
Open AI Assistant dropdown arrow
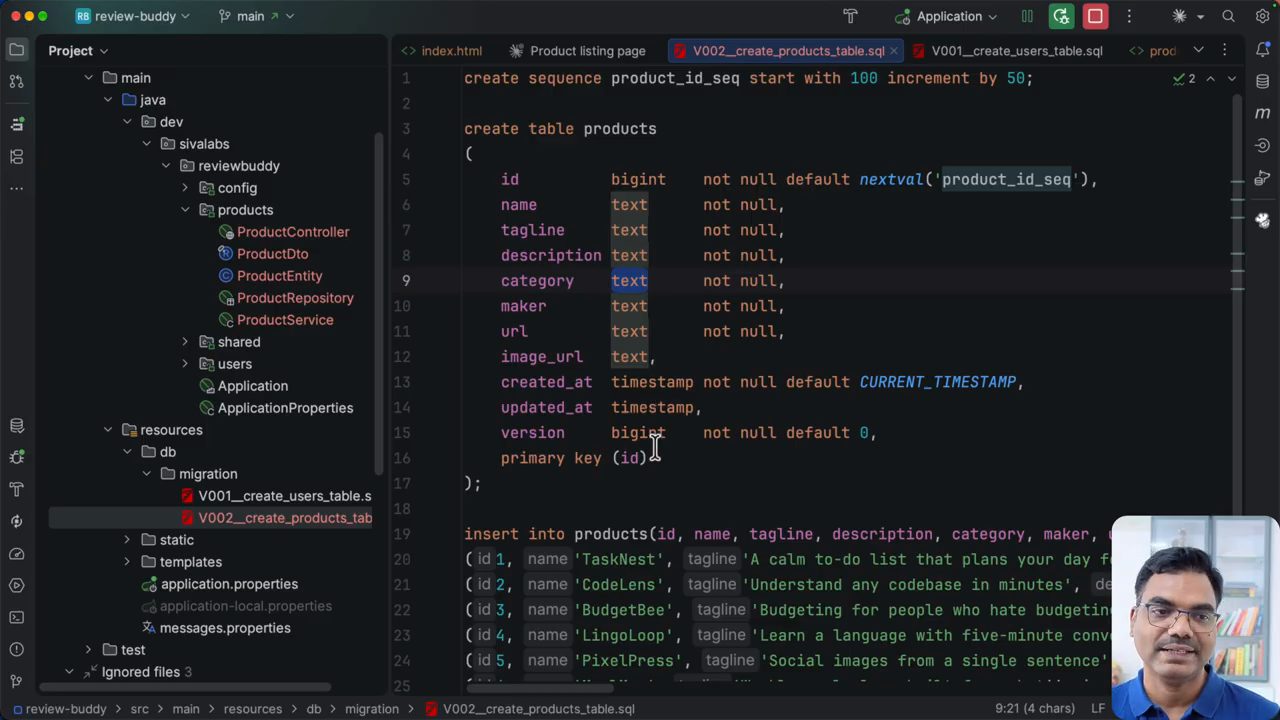tap(1200, 16)
